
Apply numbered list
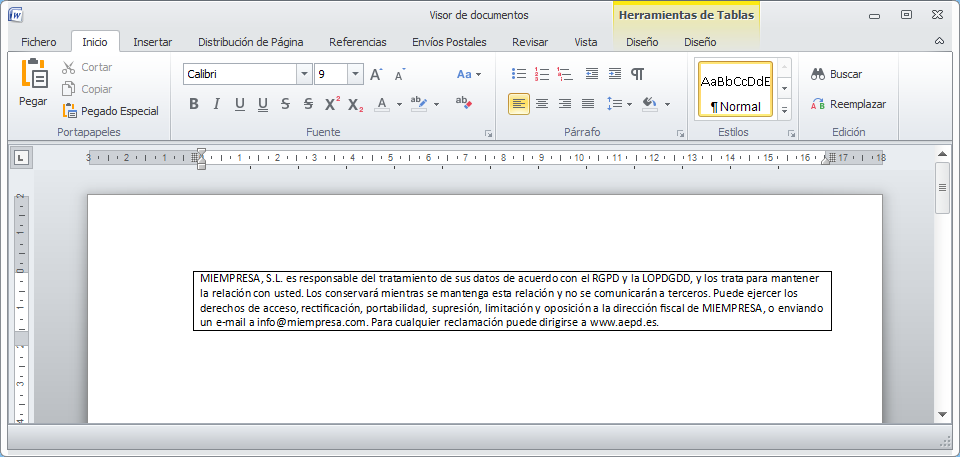[x=542, y=74]
